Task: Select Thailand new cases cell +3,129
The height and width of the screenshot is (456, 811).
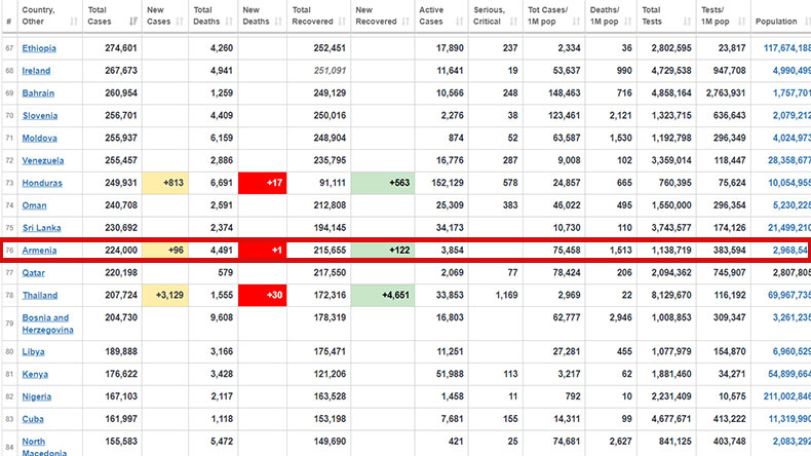Action: click(x=165, y=295)
